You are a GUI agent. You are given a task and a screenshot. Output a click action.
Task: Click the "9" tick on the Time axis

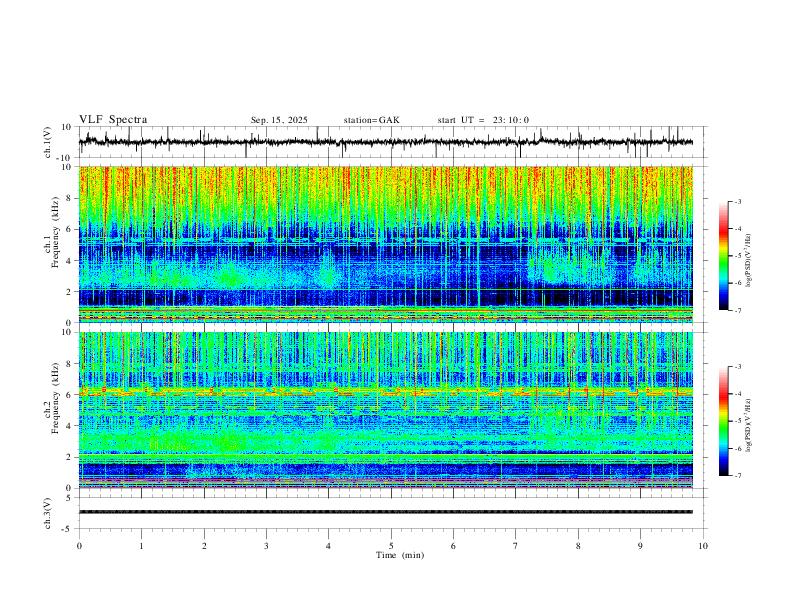pos(640,546)
